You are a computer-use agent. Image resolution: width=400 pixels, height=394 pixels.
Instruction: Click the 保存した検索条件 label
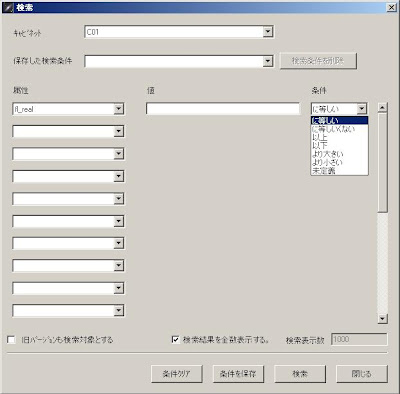click(43, 61)
